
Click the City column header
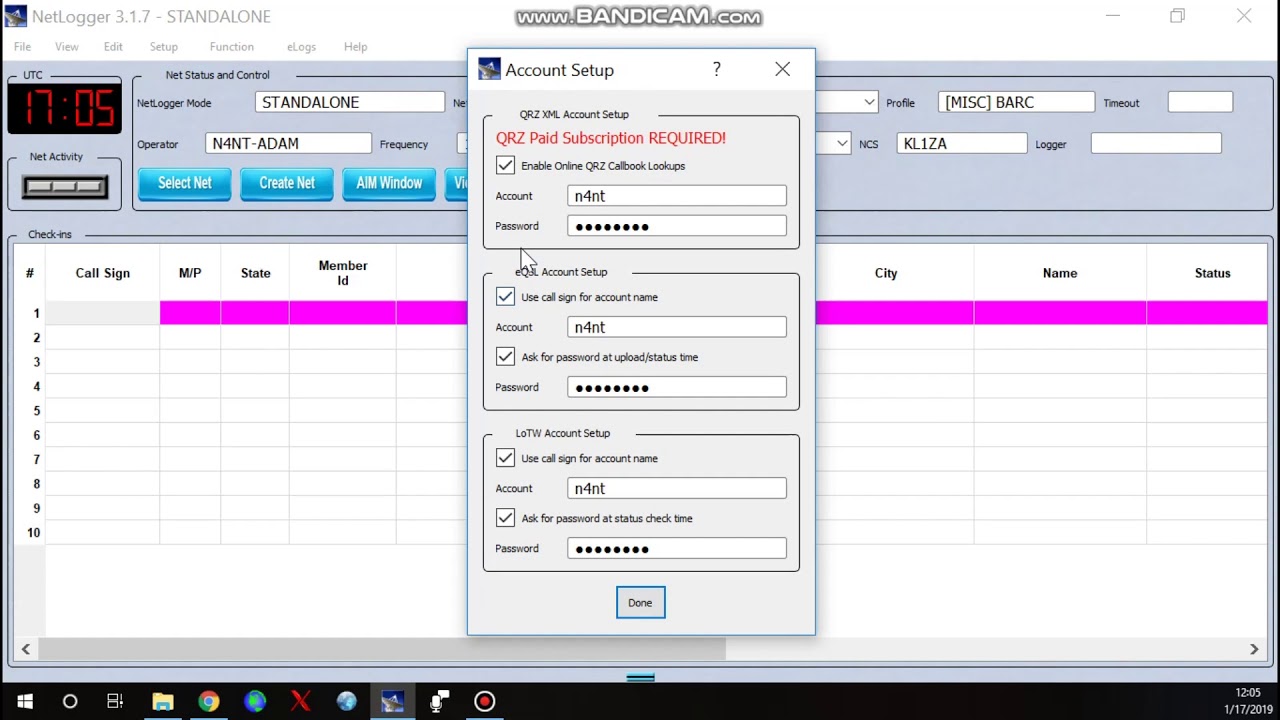(x=886, y=273)
